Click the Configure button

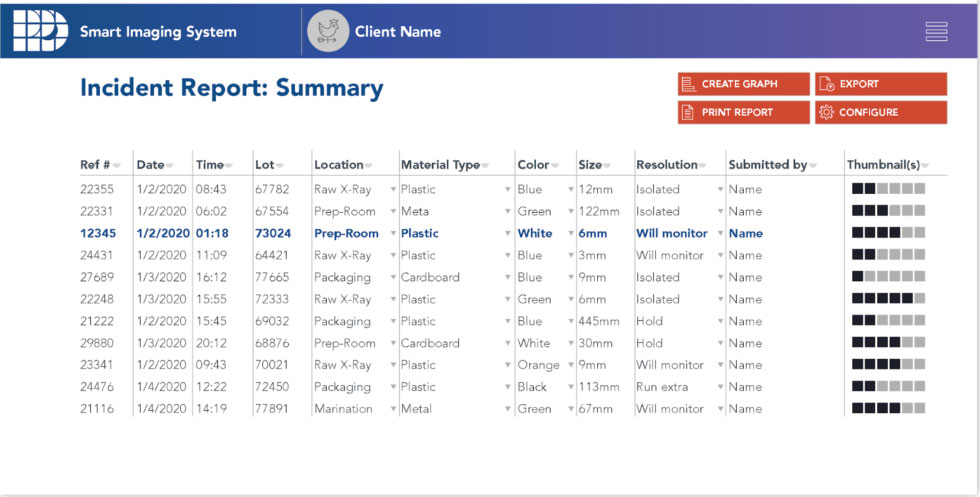point(881,113)
